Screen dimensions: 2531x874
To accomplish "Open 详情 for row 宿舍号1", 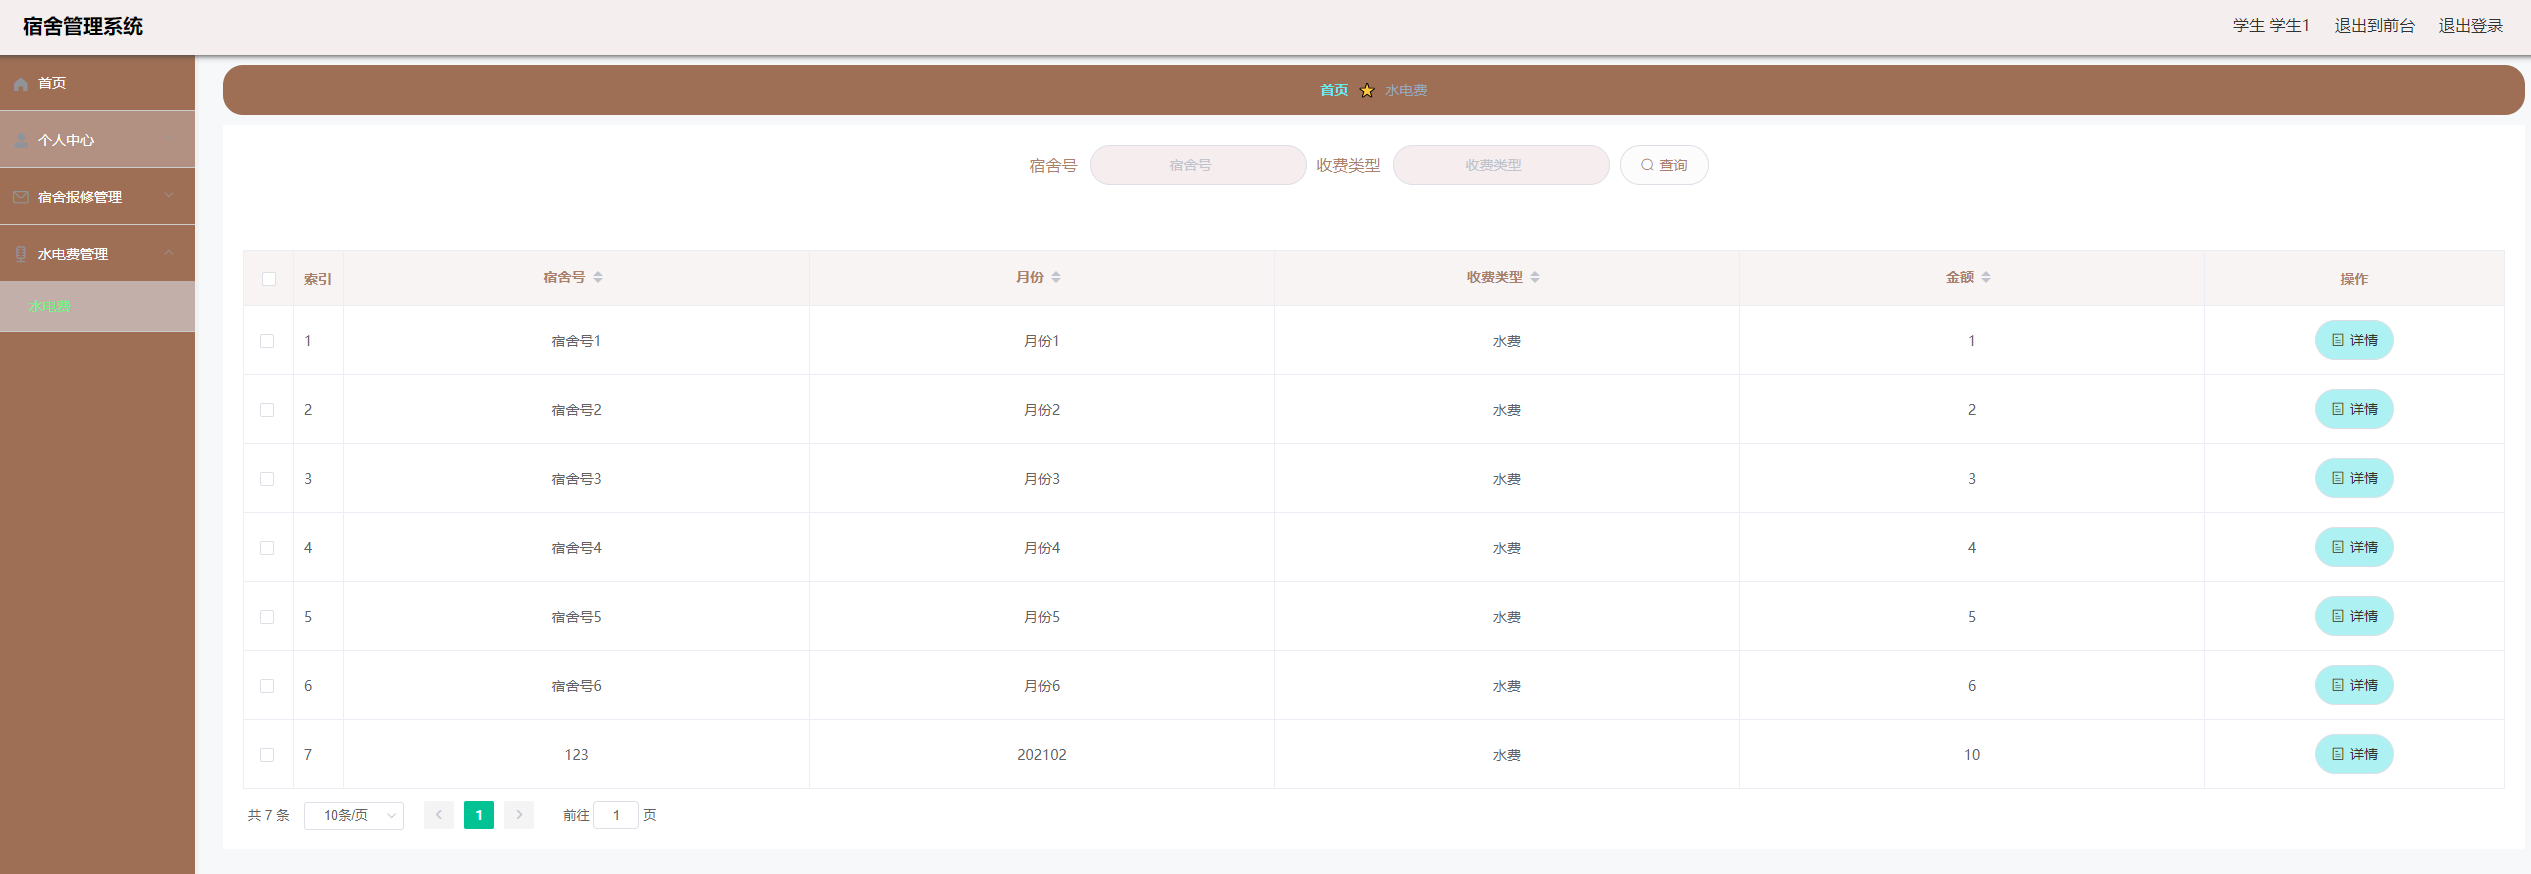I will (2354, 340).
